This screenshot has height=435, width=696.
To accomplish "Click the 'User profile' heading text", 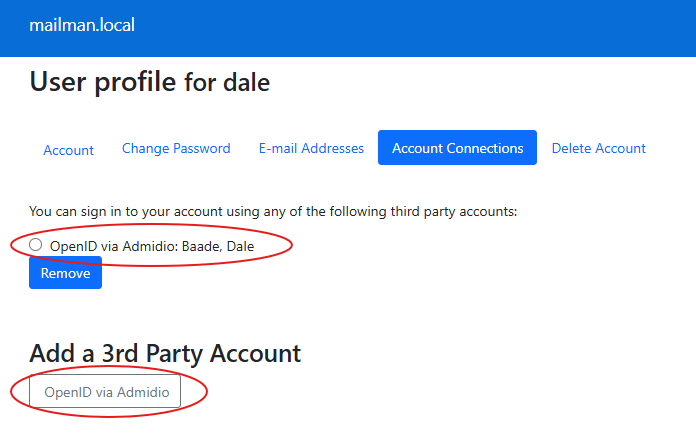I will point(102,82).
